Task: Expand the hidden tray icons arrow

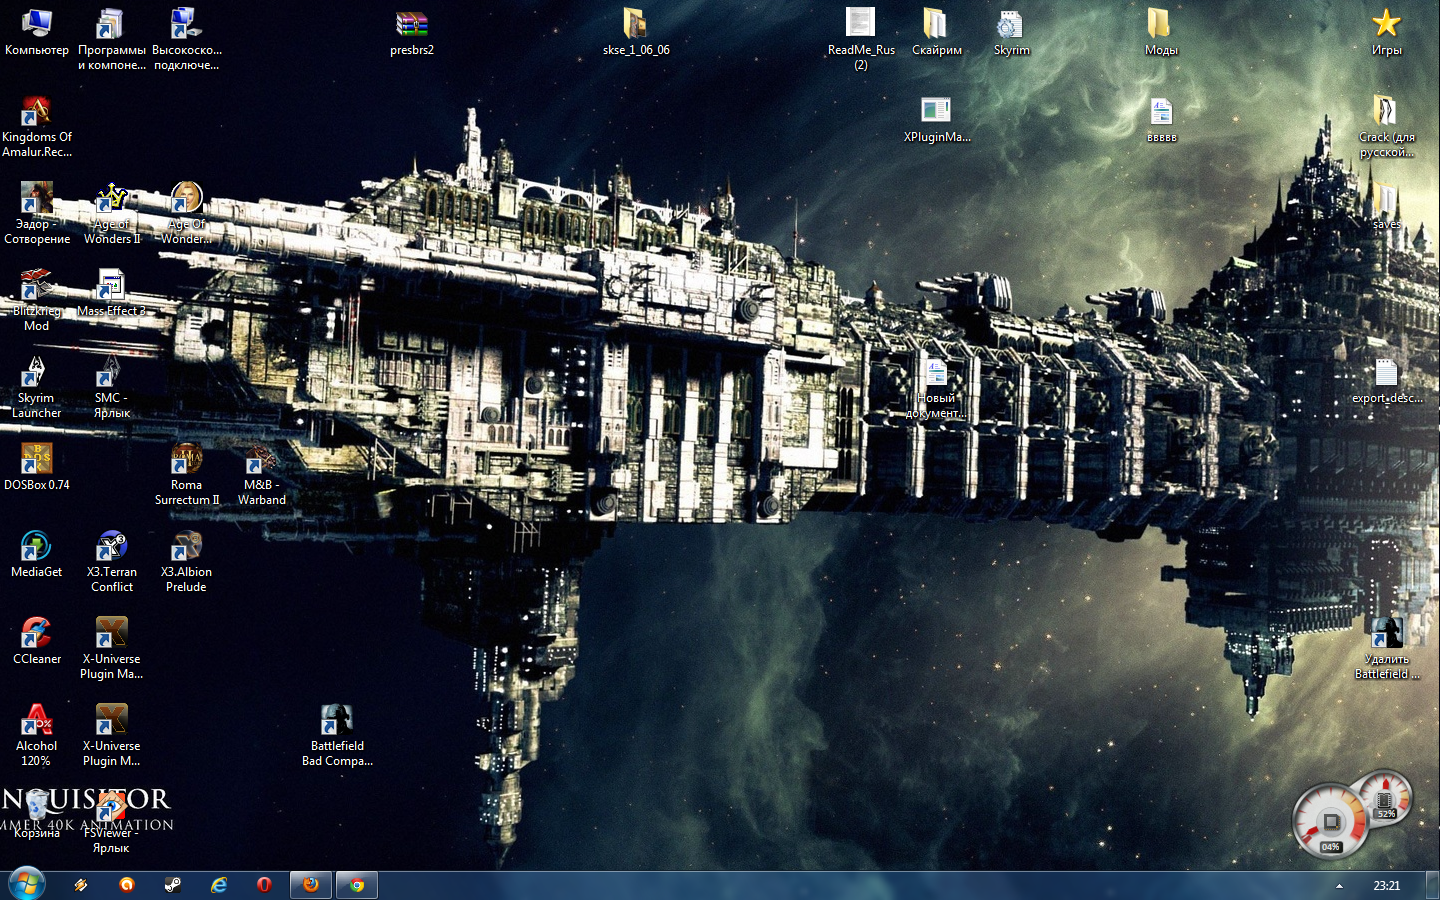Action: [x=1339, y=886]
